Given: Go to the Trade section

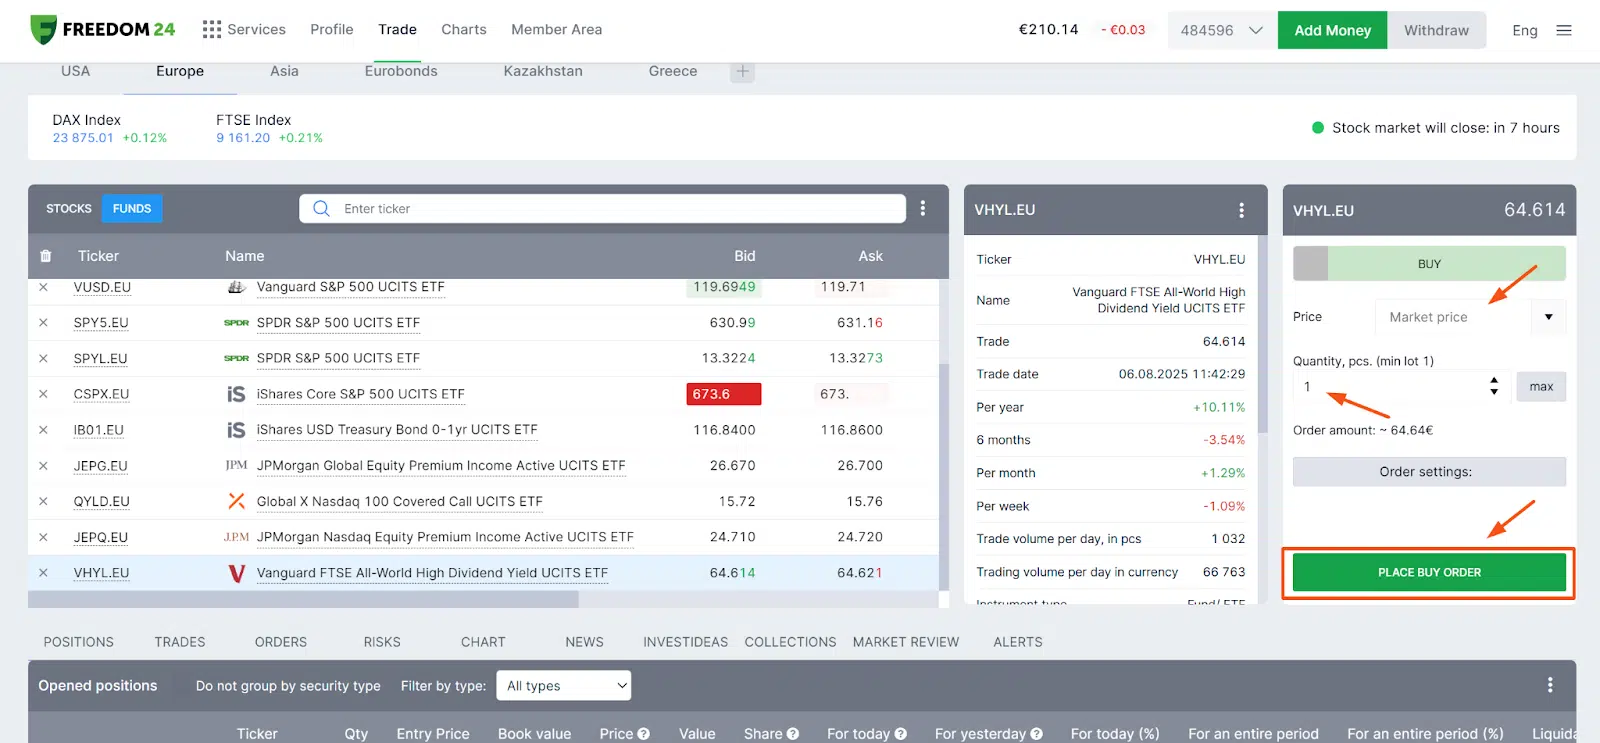Looking at the screenshot, I should point(397,30).
